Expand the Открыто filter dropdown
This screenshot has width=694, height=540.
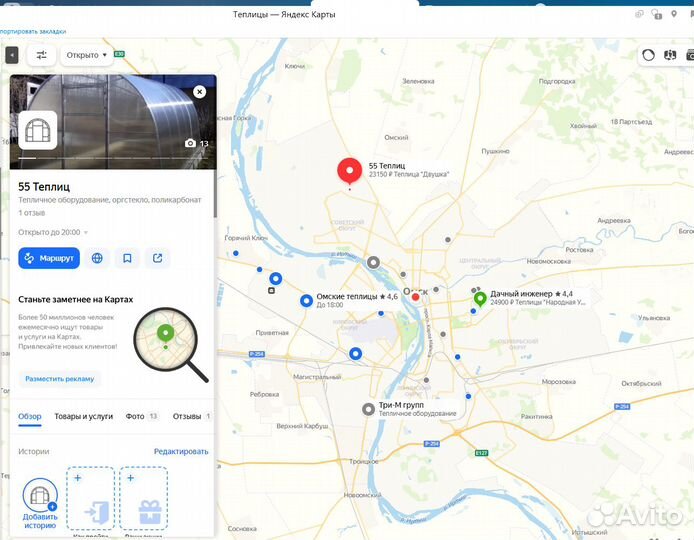coord(86,55)
